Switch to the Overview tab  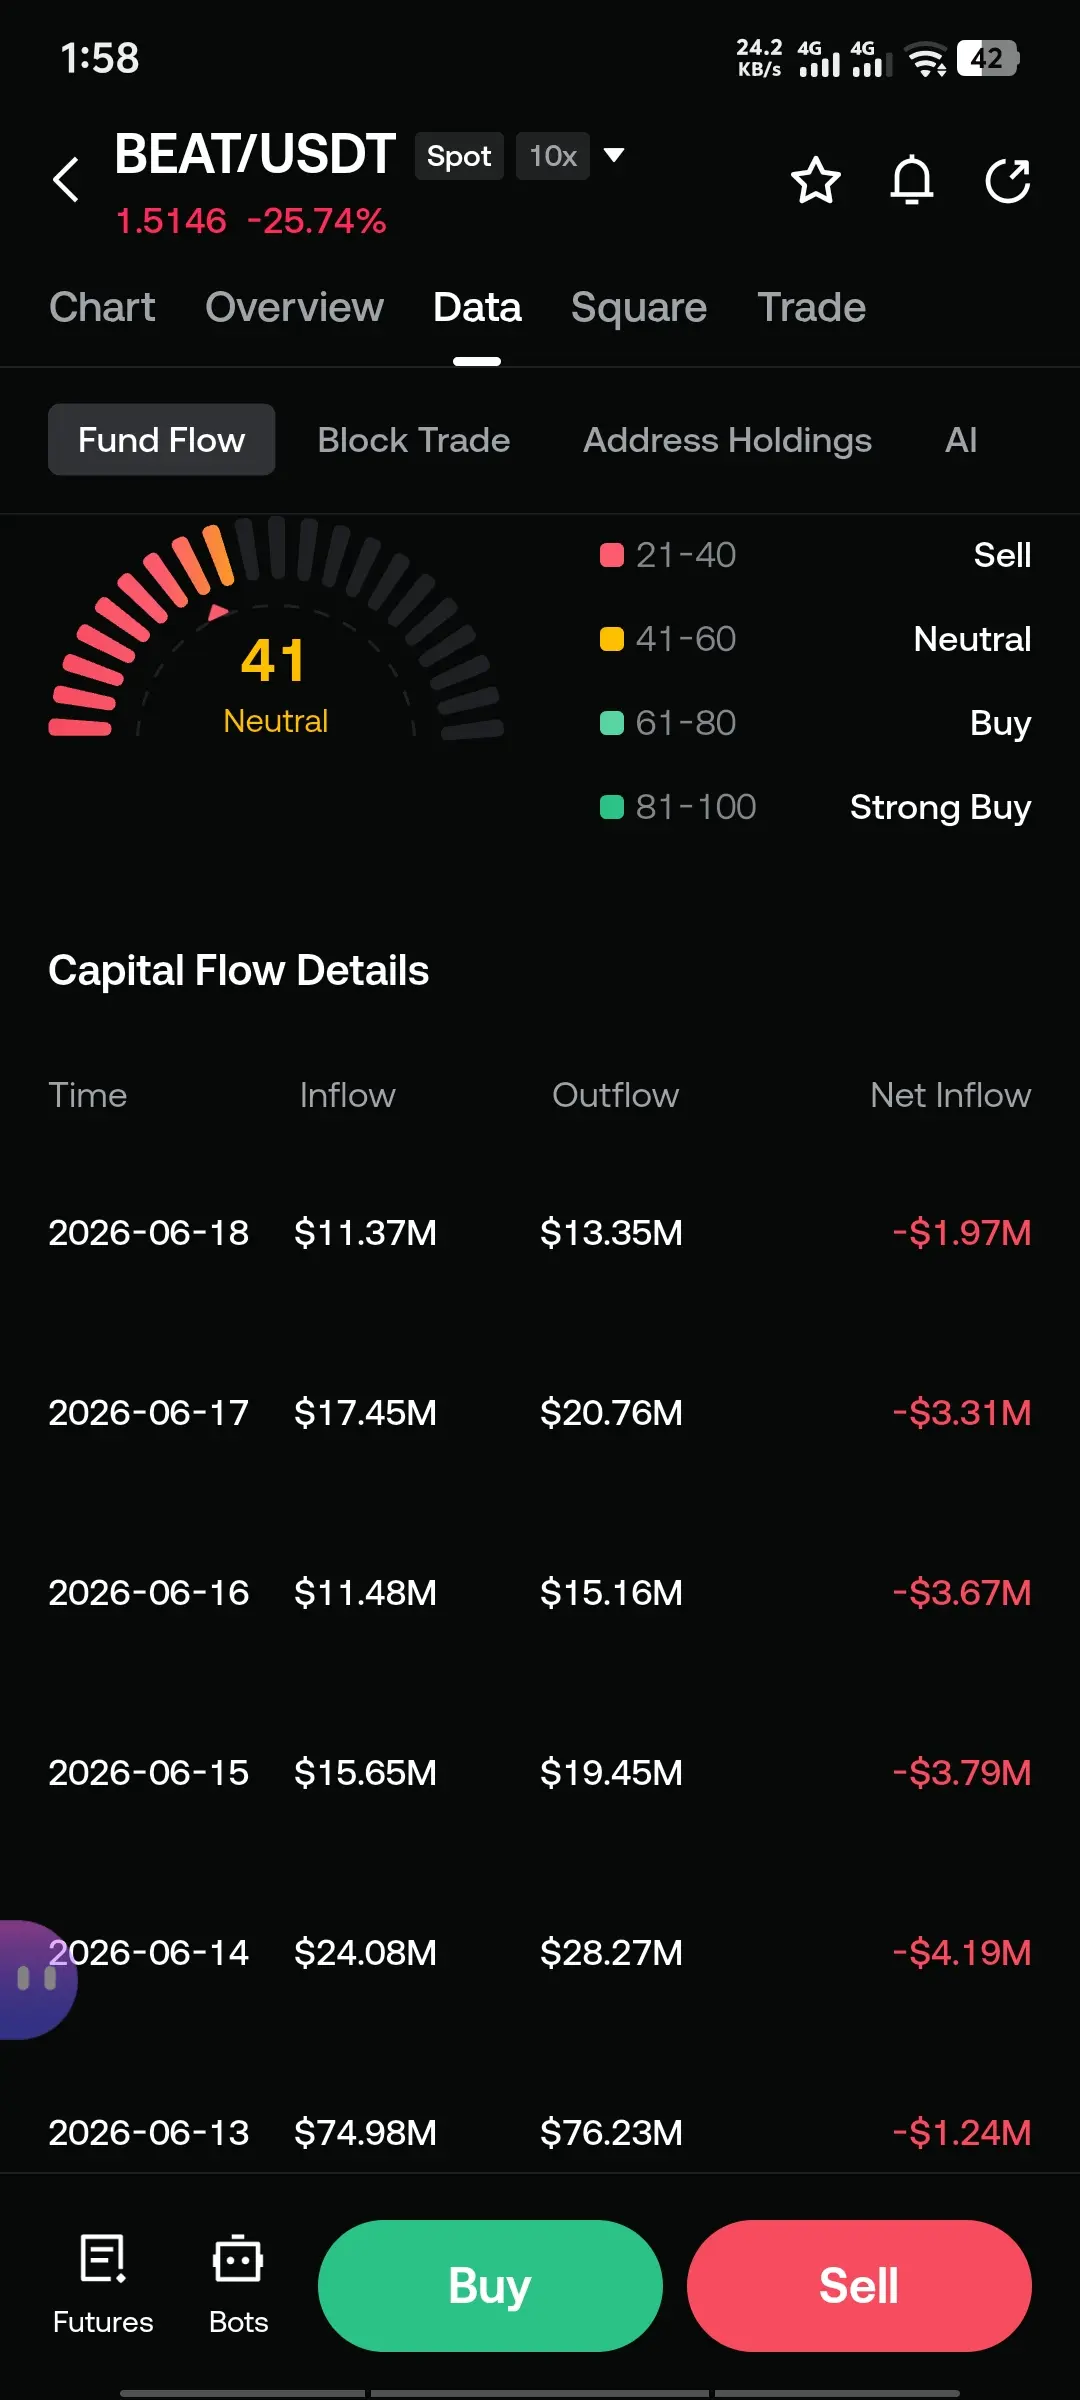[x=294, y=307]
